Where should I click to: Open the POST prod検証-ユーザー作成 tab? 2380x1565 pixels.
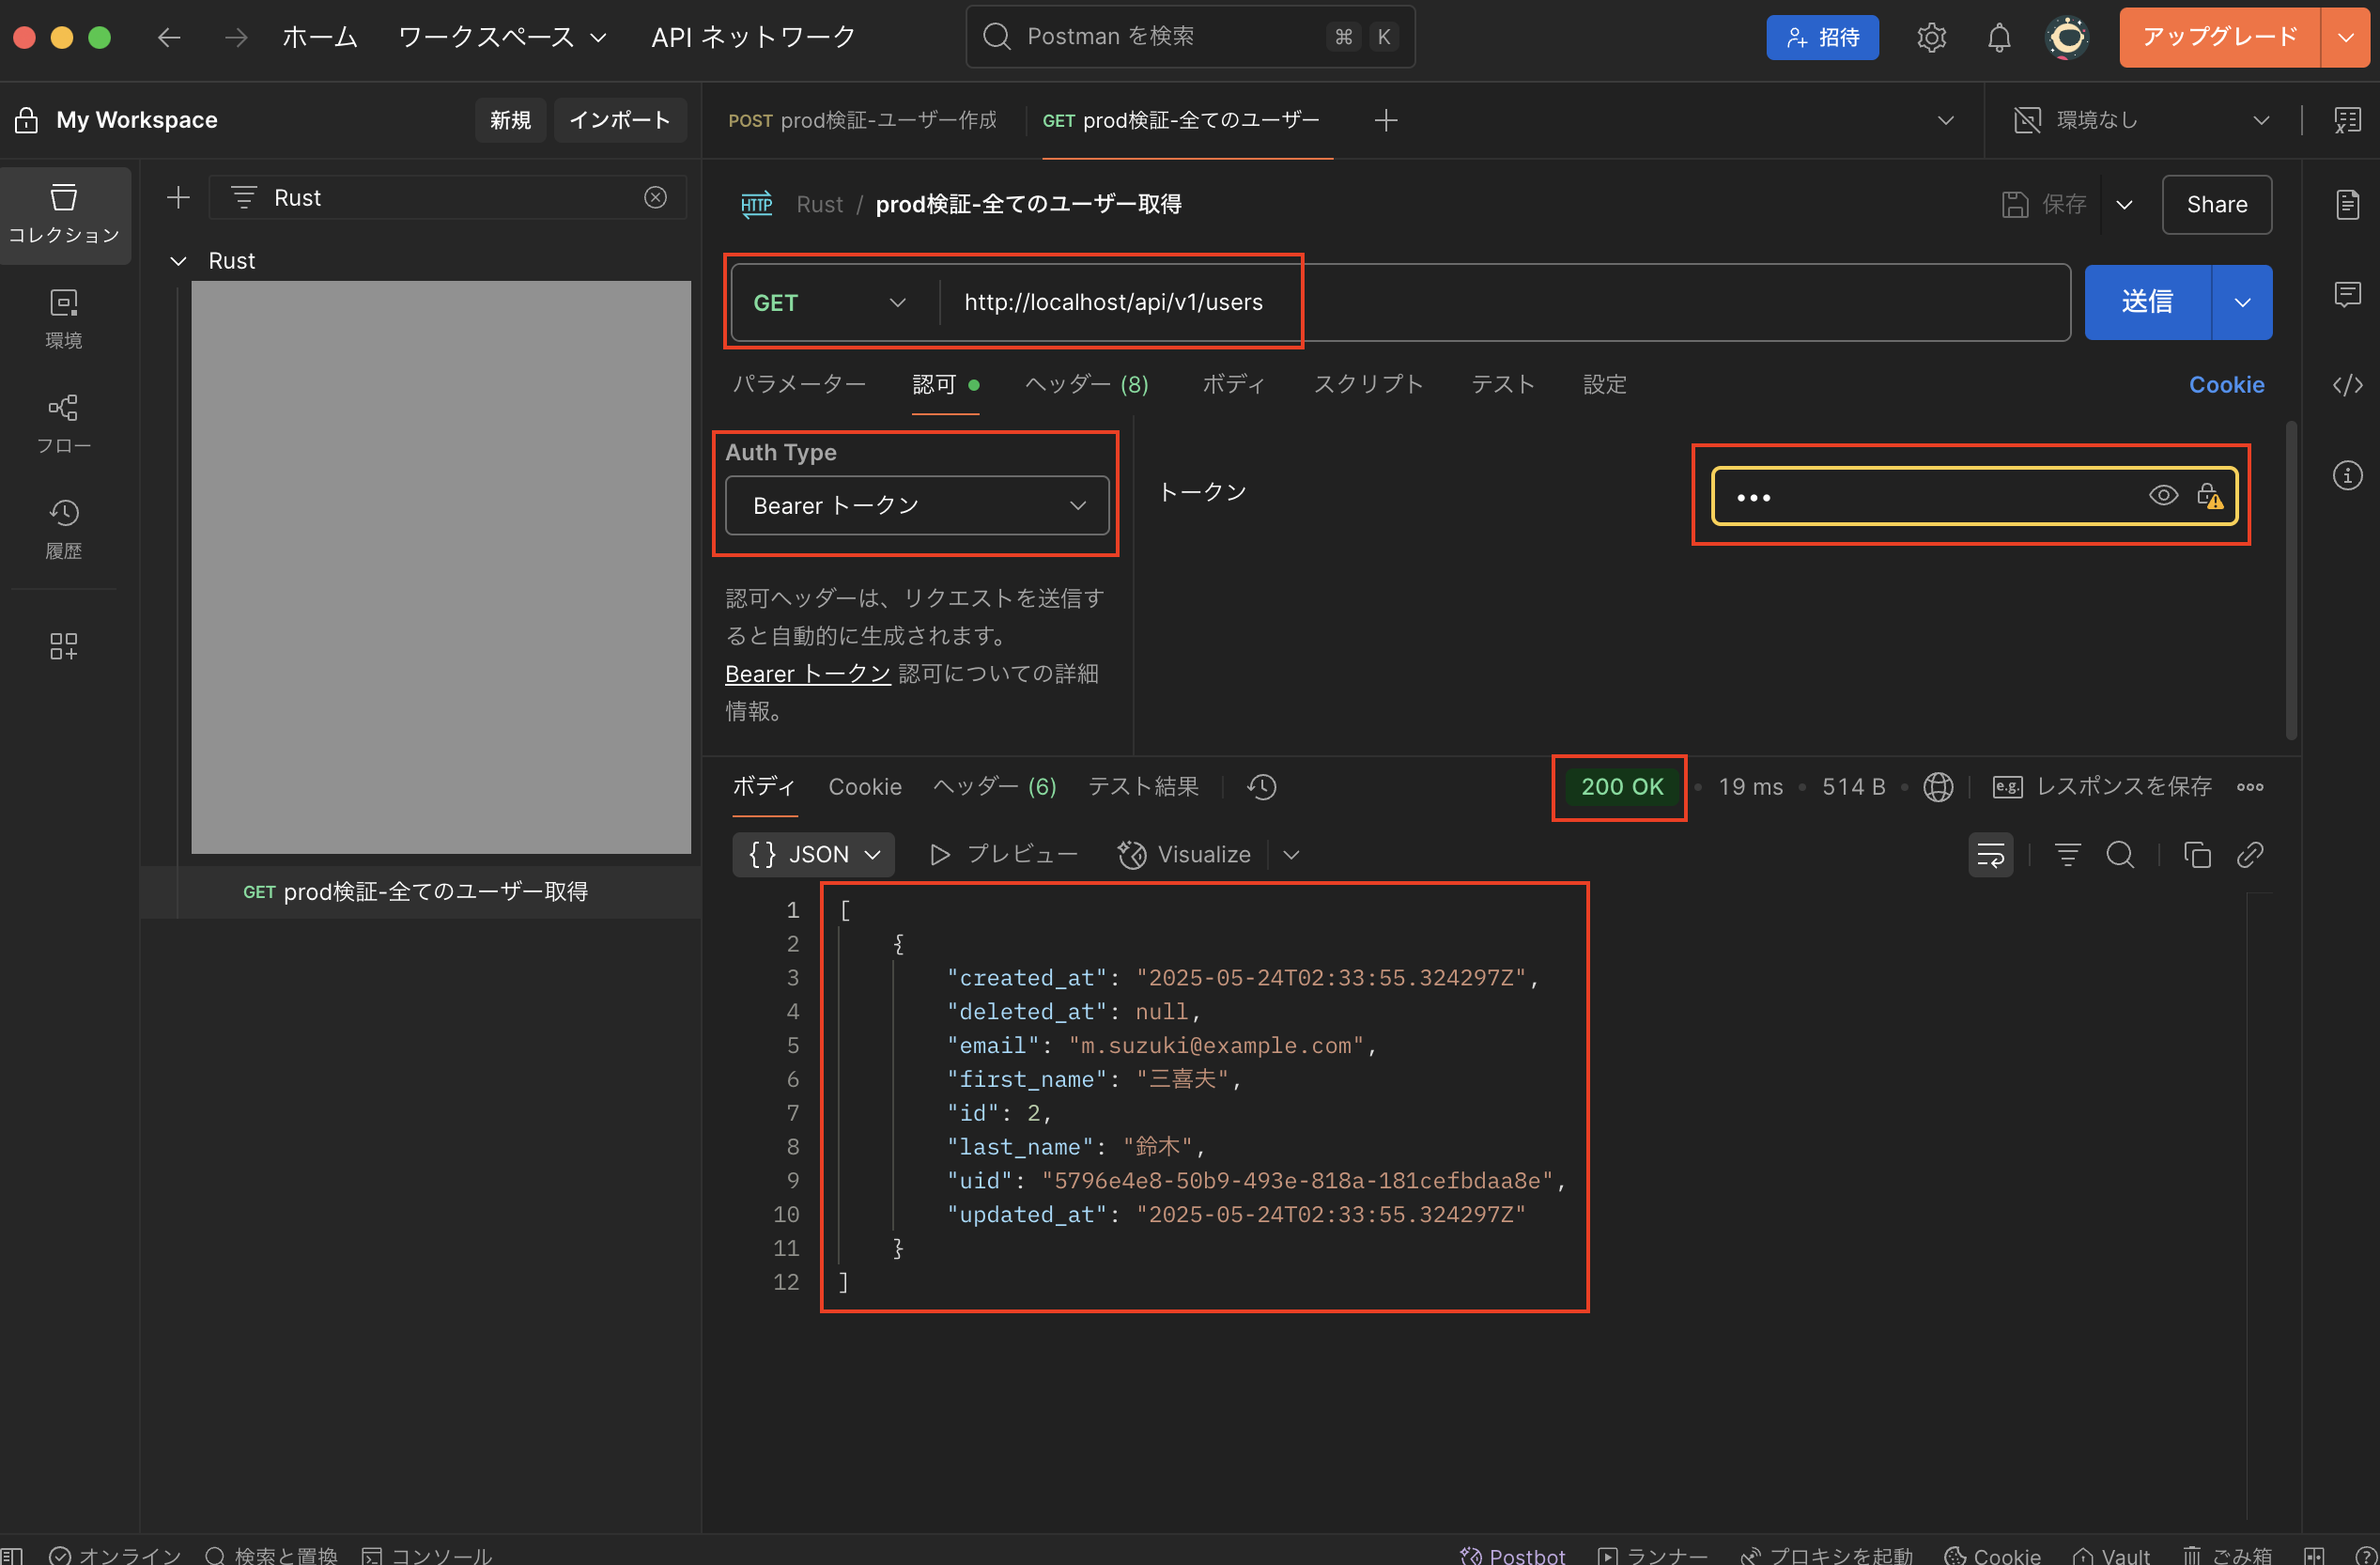pos(862,120)
